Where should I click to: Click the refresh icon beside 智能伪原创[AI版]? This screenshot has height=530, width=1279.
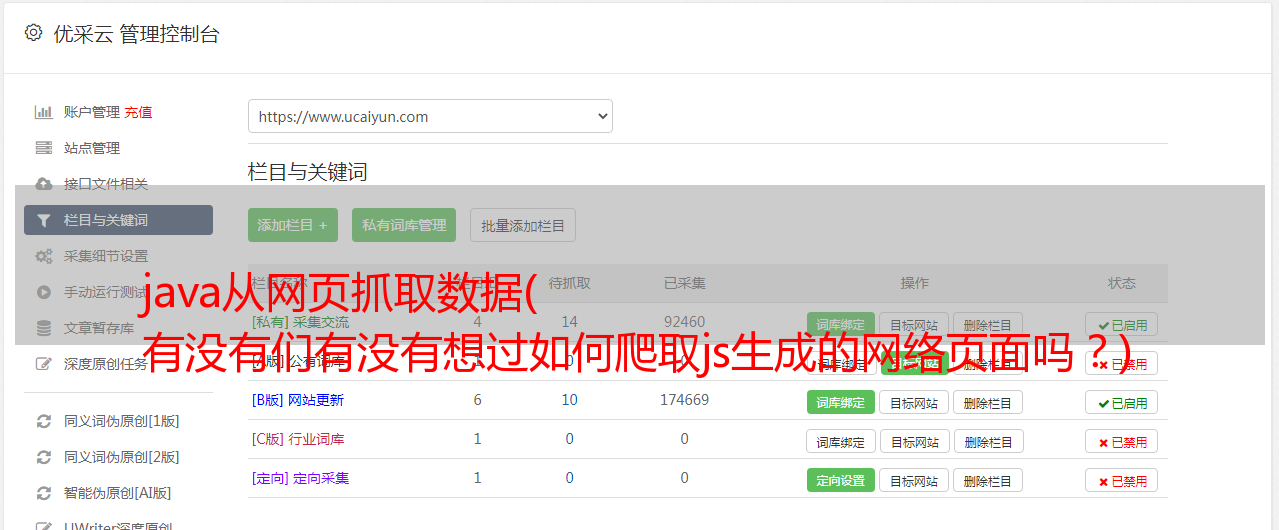click(x=43, y=493)
